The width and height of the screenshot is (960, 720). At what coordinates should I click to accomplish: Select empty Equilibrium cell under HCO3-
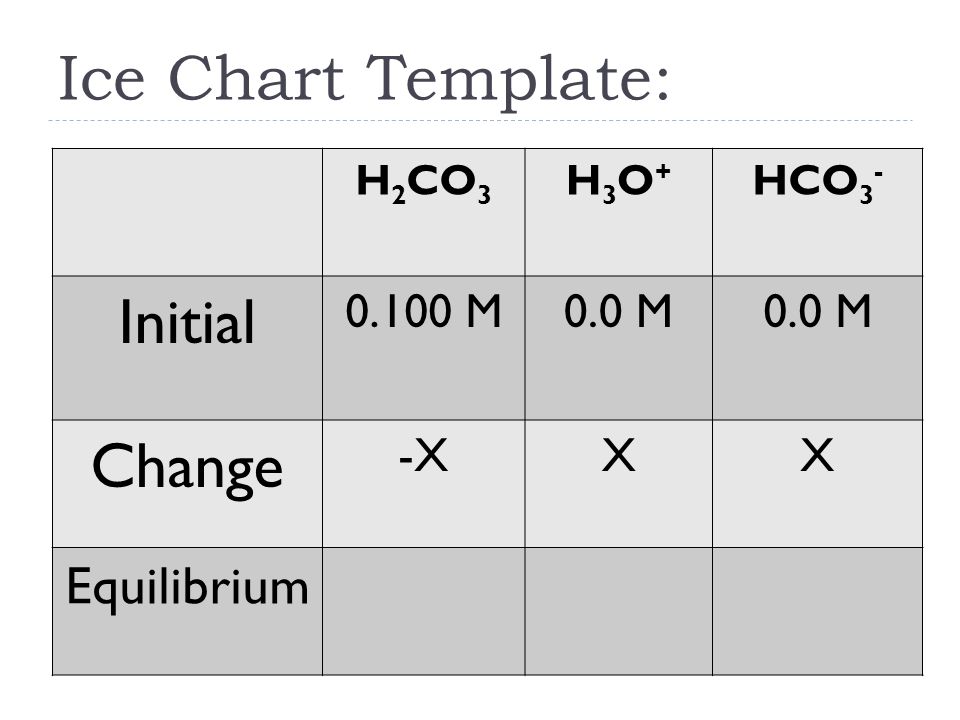[x=817, y=611]
